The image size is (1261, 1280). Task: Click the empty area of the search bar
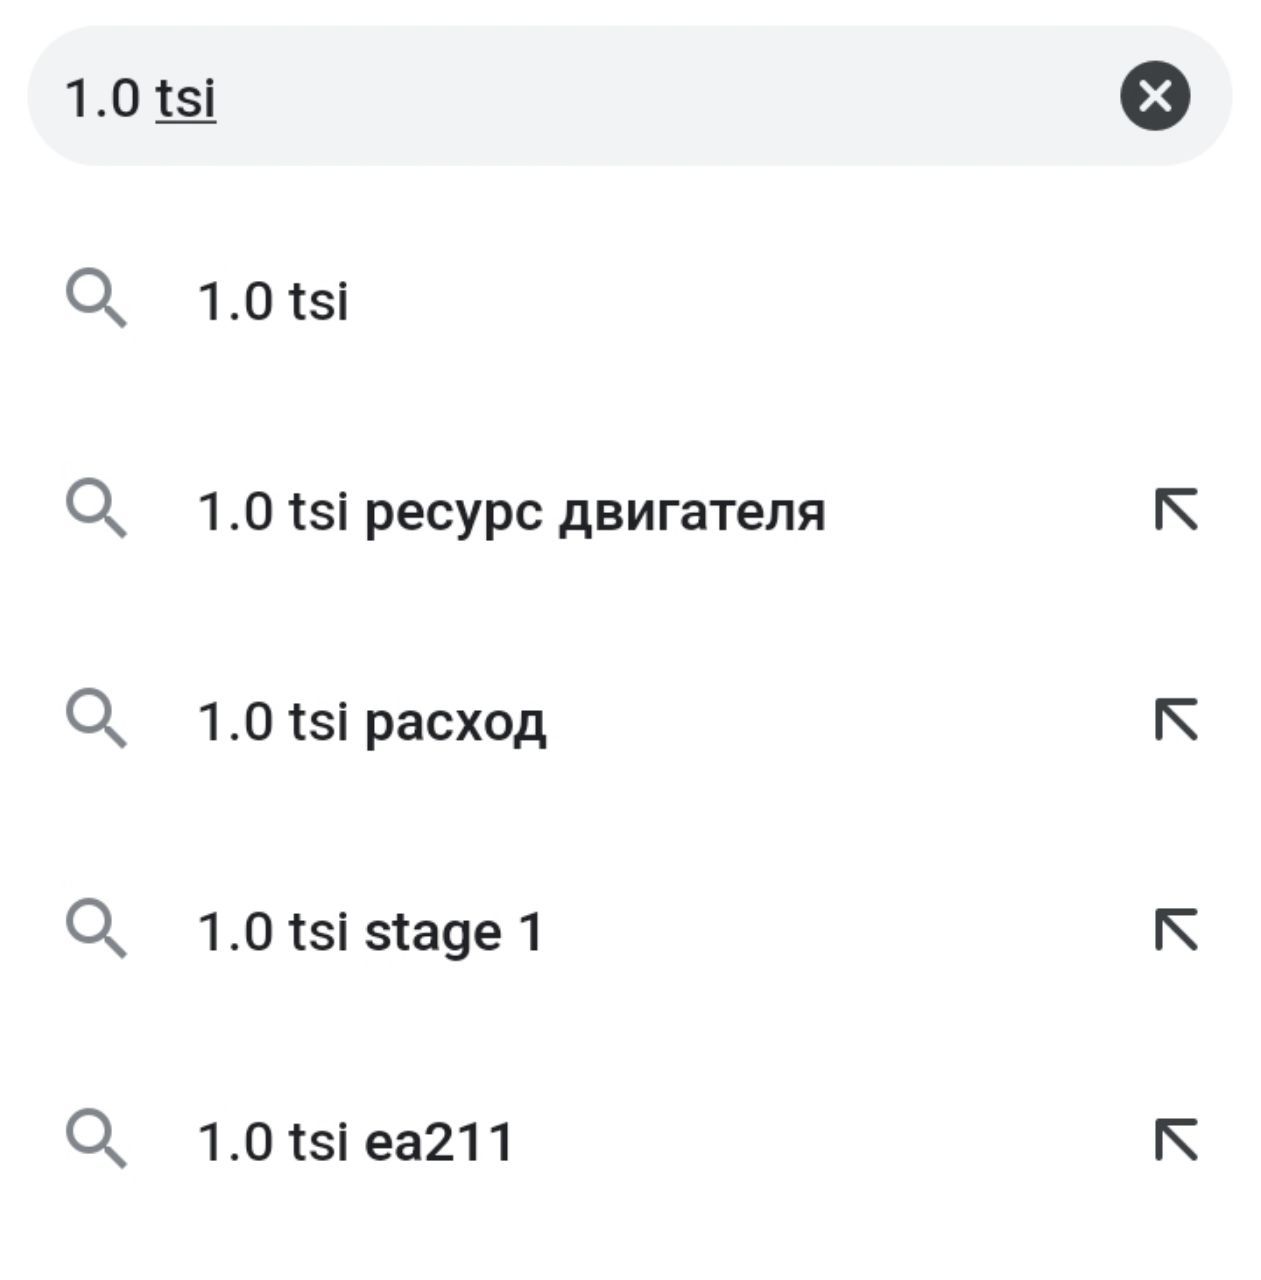tap(660, 96)
